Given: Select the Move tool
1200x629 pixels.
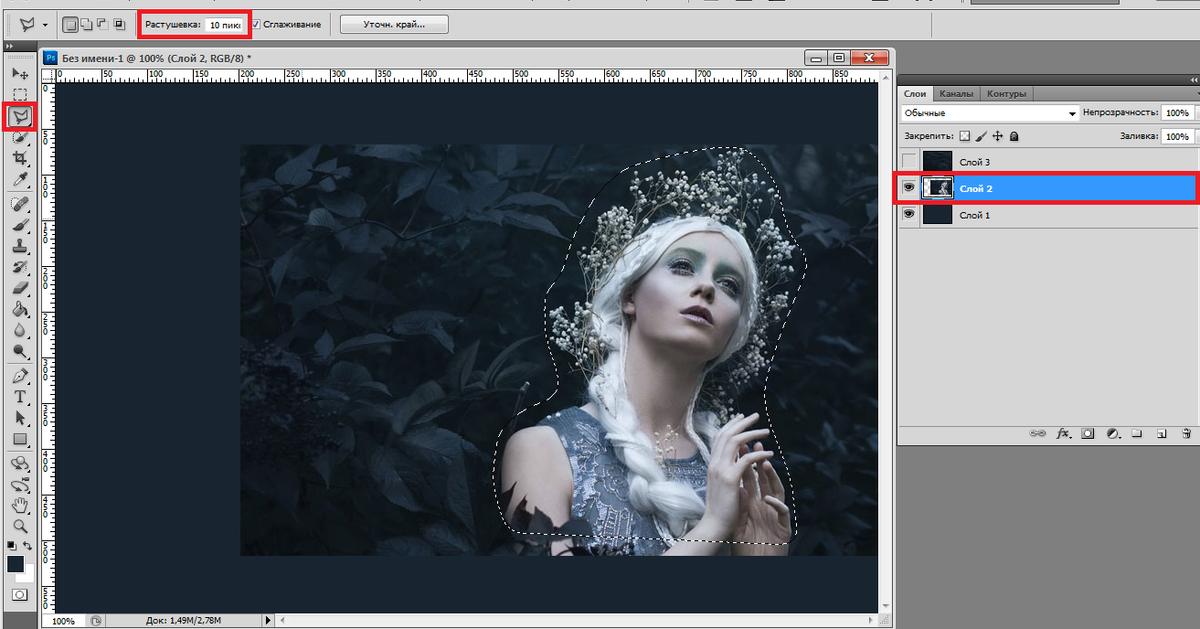Looking at the screenshot, I should tap(20, 73).
